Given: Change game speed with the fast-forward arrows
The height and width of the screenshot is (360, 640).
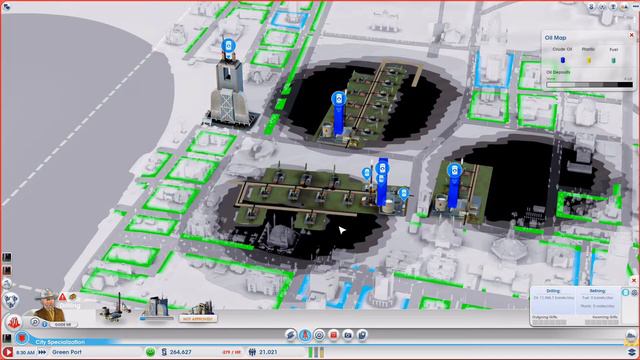Looking at the screenshot, I should click(42, 352).
